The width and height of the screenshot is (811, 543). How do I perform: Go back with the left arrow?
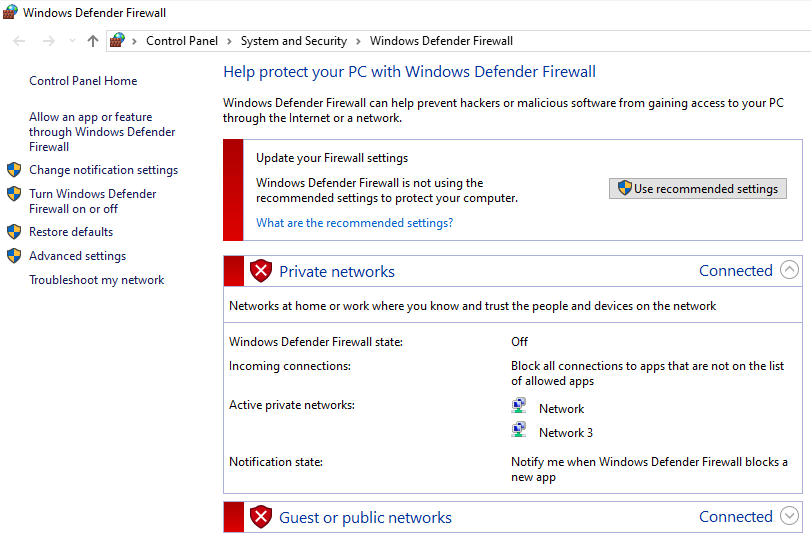coord(19,41)
